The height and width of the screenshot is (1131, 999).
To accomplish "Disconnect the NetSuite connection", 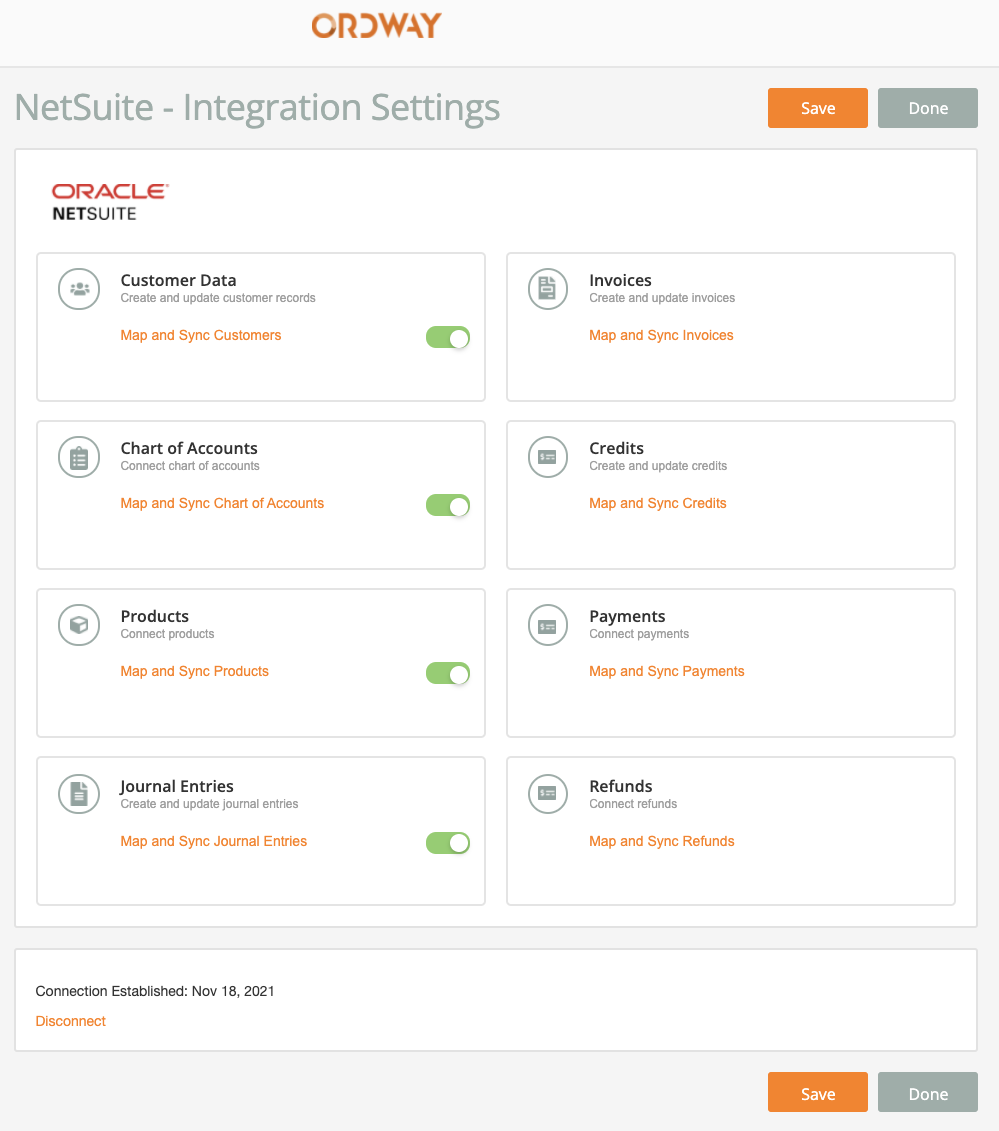I will point(71,1021).
